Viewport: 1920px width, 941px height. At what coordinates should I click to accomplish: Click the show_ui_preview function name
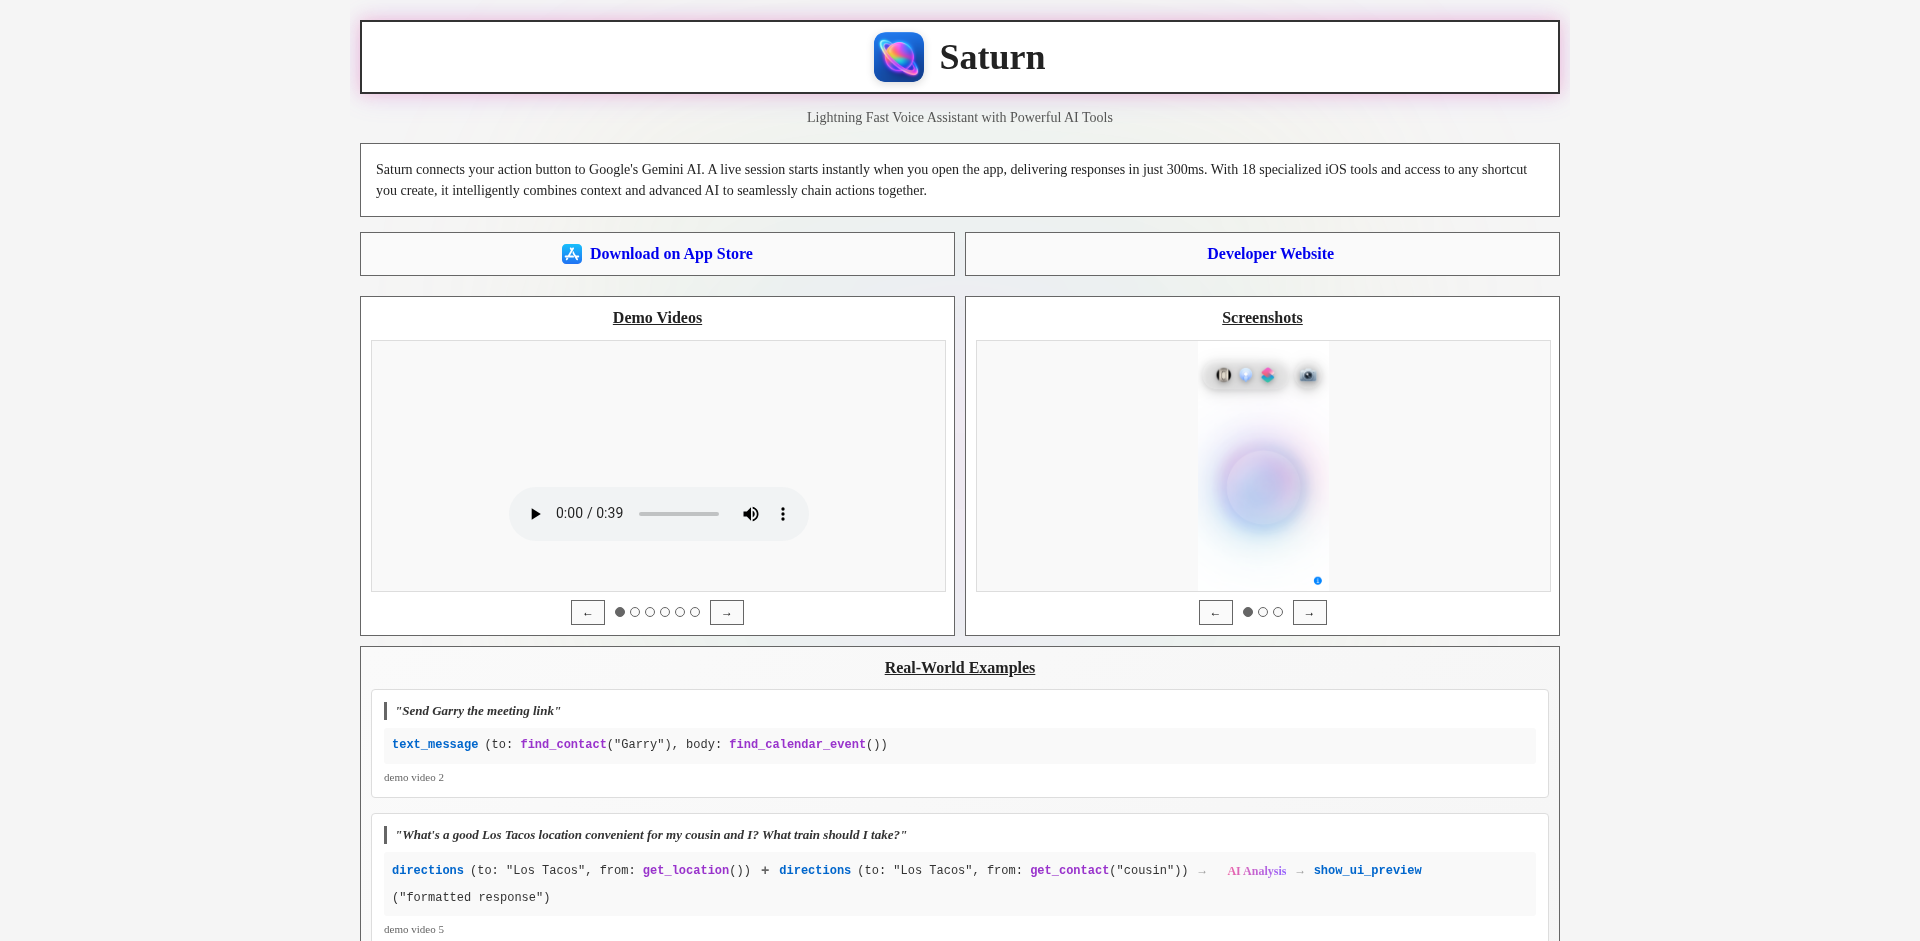click(1367, 871)
